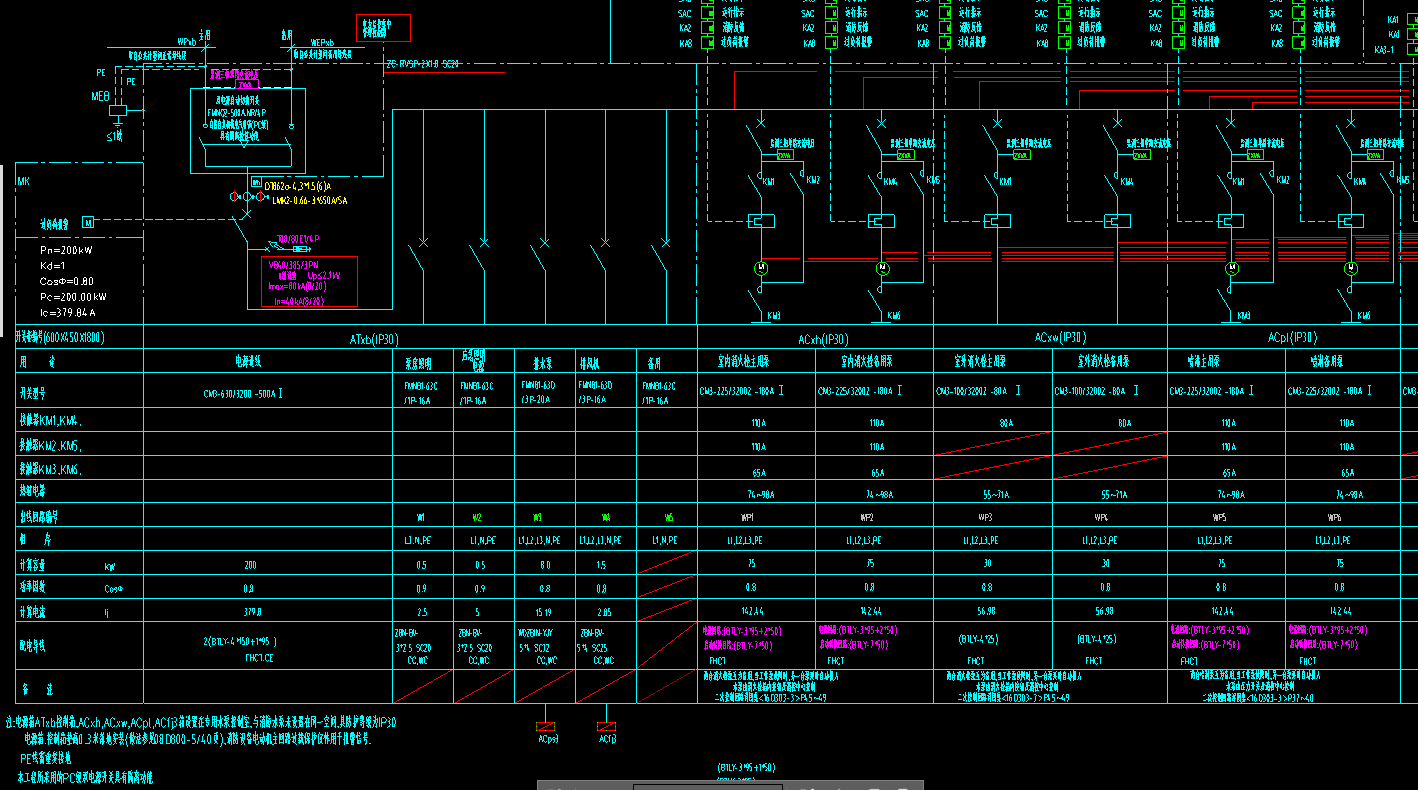The image size is (1418, 790).
Task: Select circuit number WP5
Action: click(x=1218, y=518)
